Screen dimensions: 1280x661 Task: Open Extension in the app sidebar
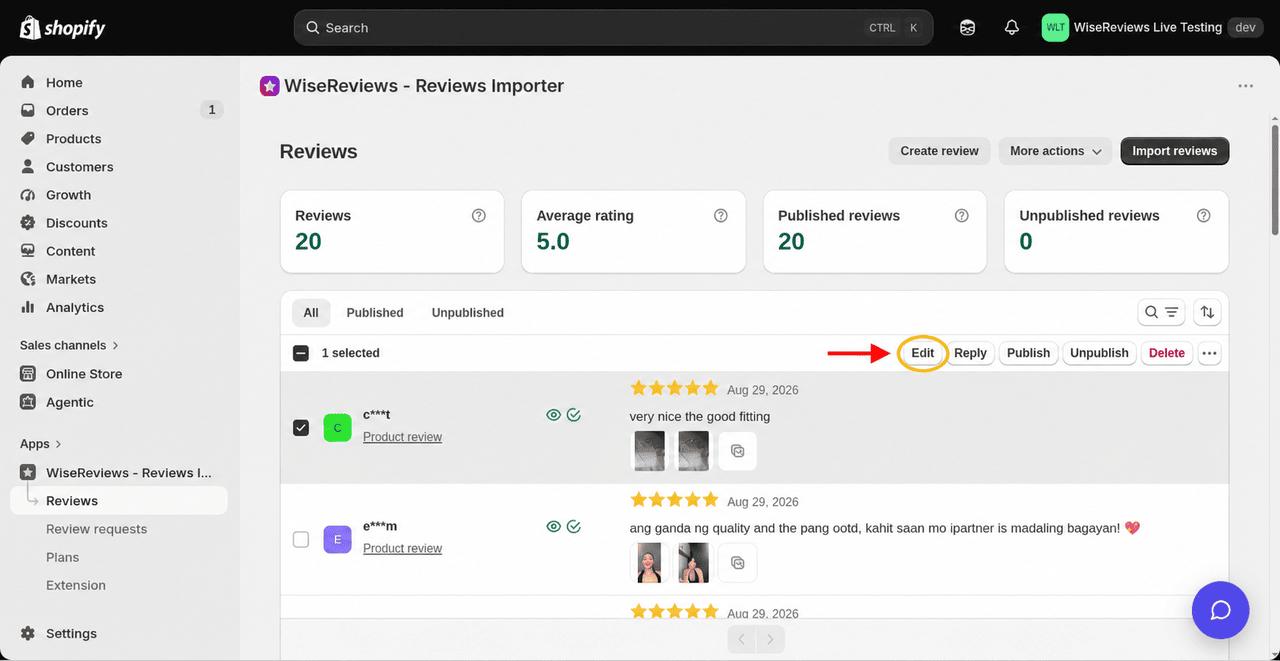click(x=76, y=585)
